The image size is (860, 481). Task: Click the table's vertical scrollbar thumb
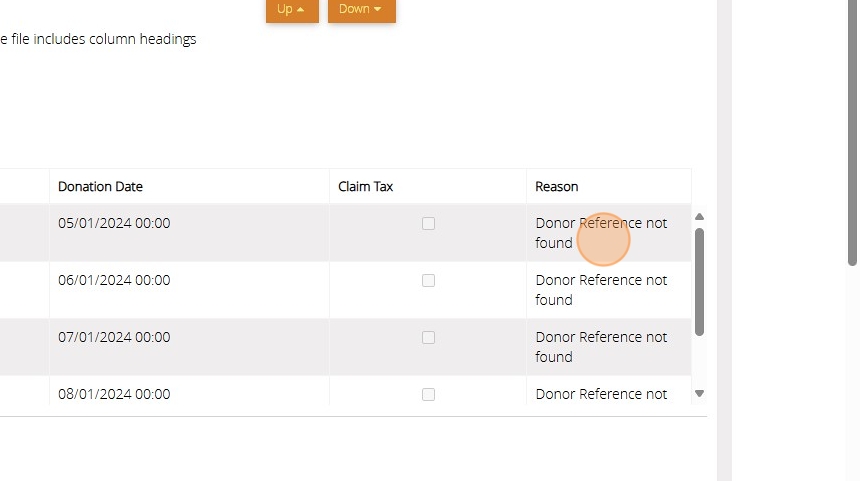[700, 280]
